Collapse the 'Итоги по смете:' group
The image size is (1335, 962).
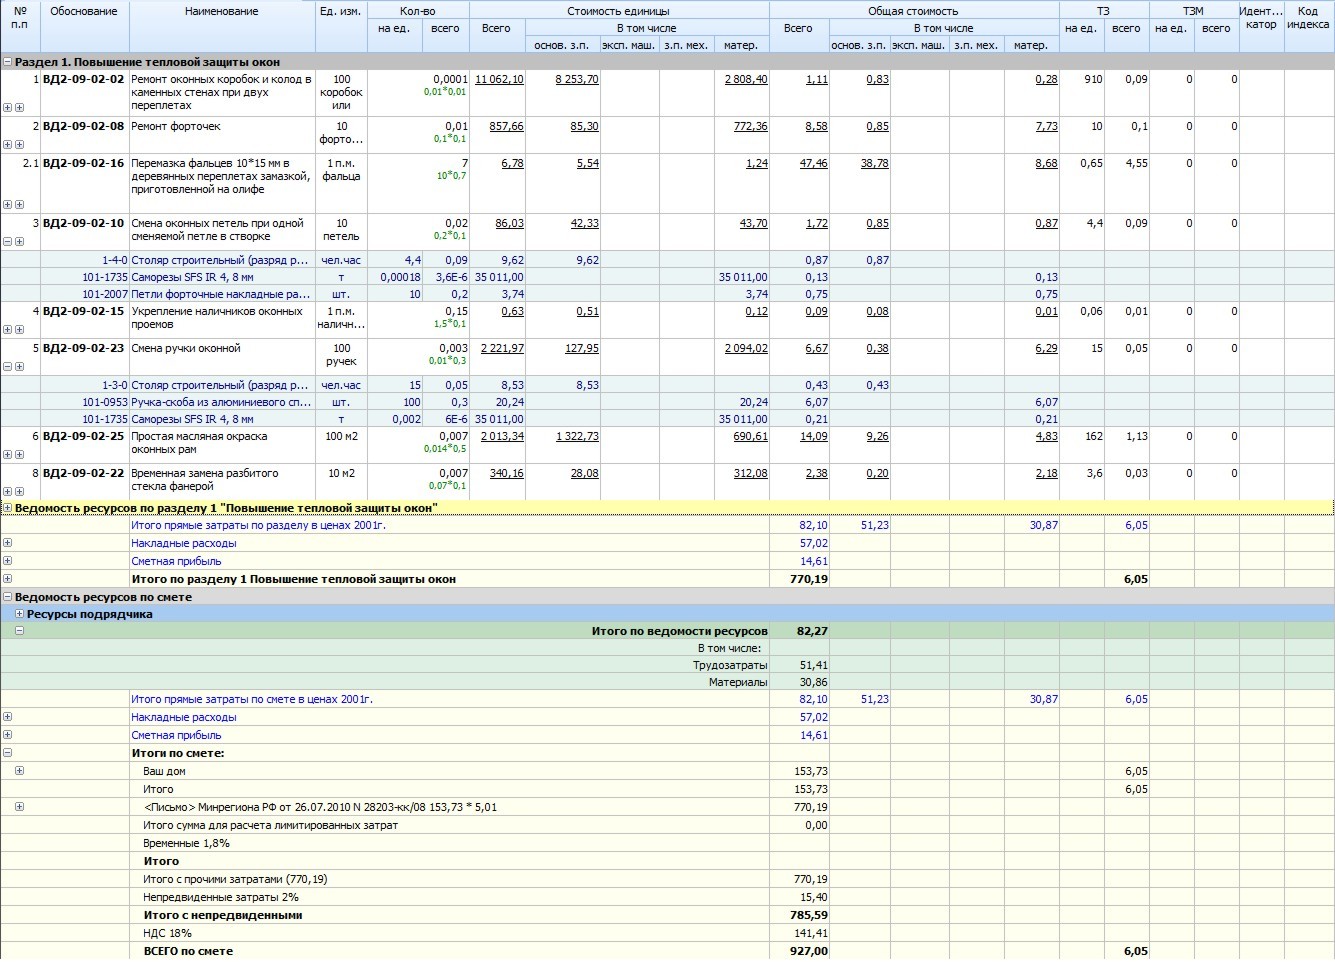click(8, 753)
